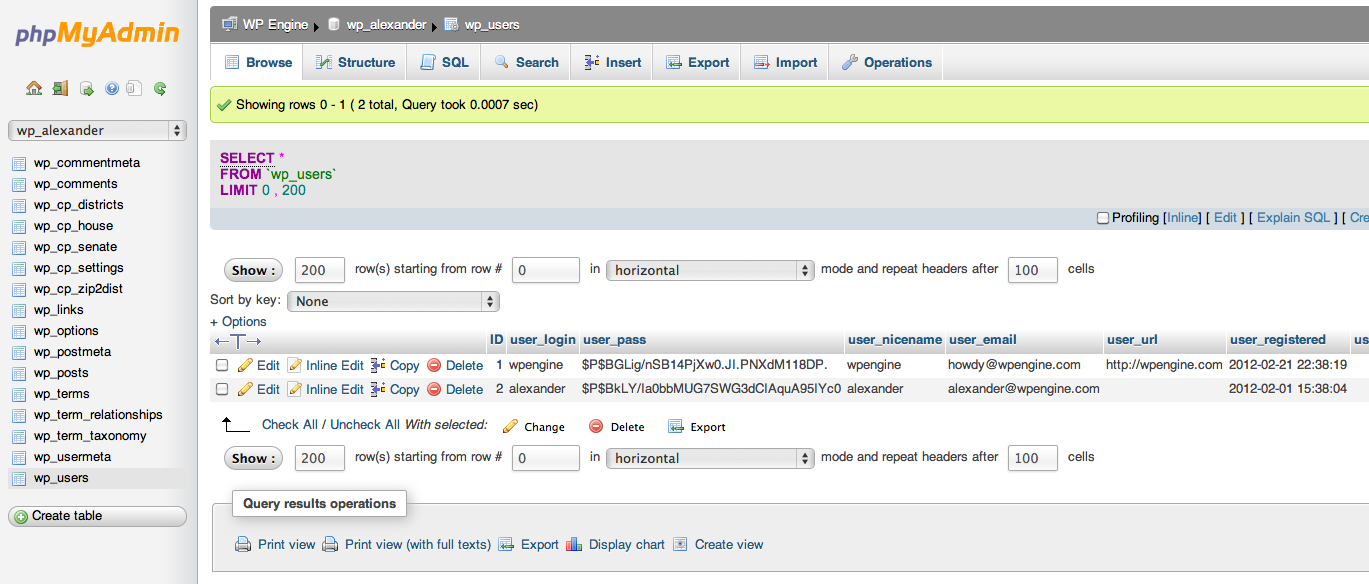Enable the Profiling checkbox
Screen dimensions: 1369x584
coord(1103,218)
